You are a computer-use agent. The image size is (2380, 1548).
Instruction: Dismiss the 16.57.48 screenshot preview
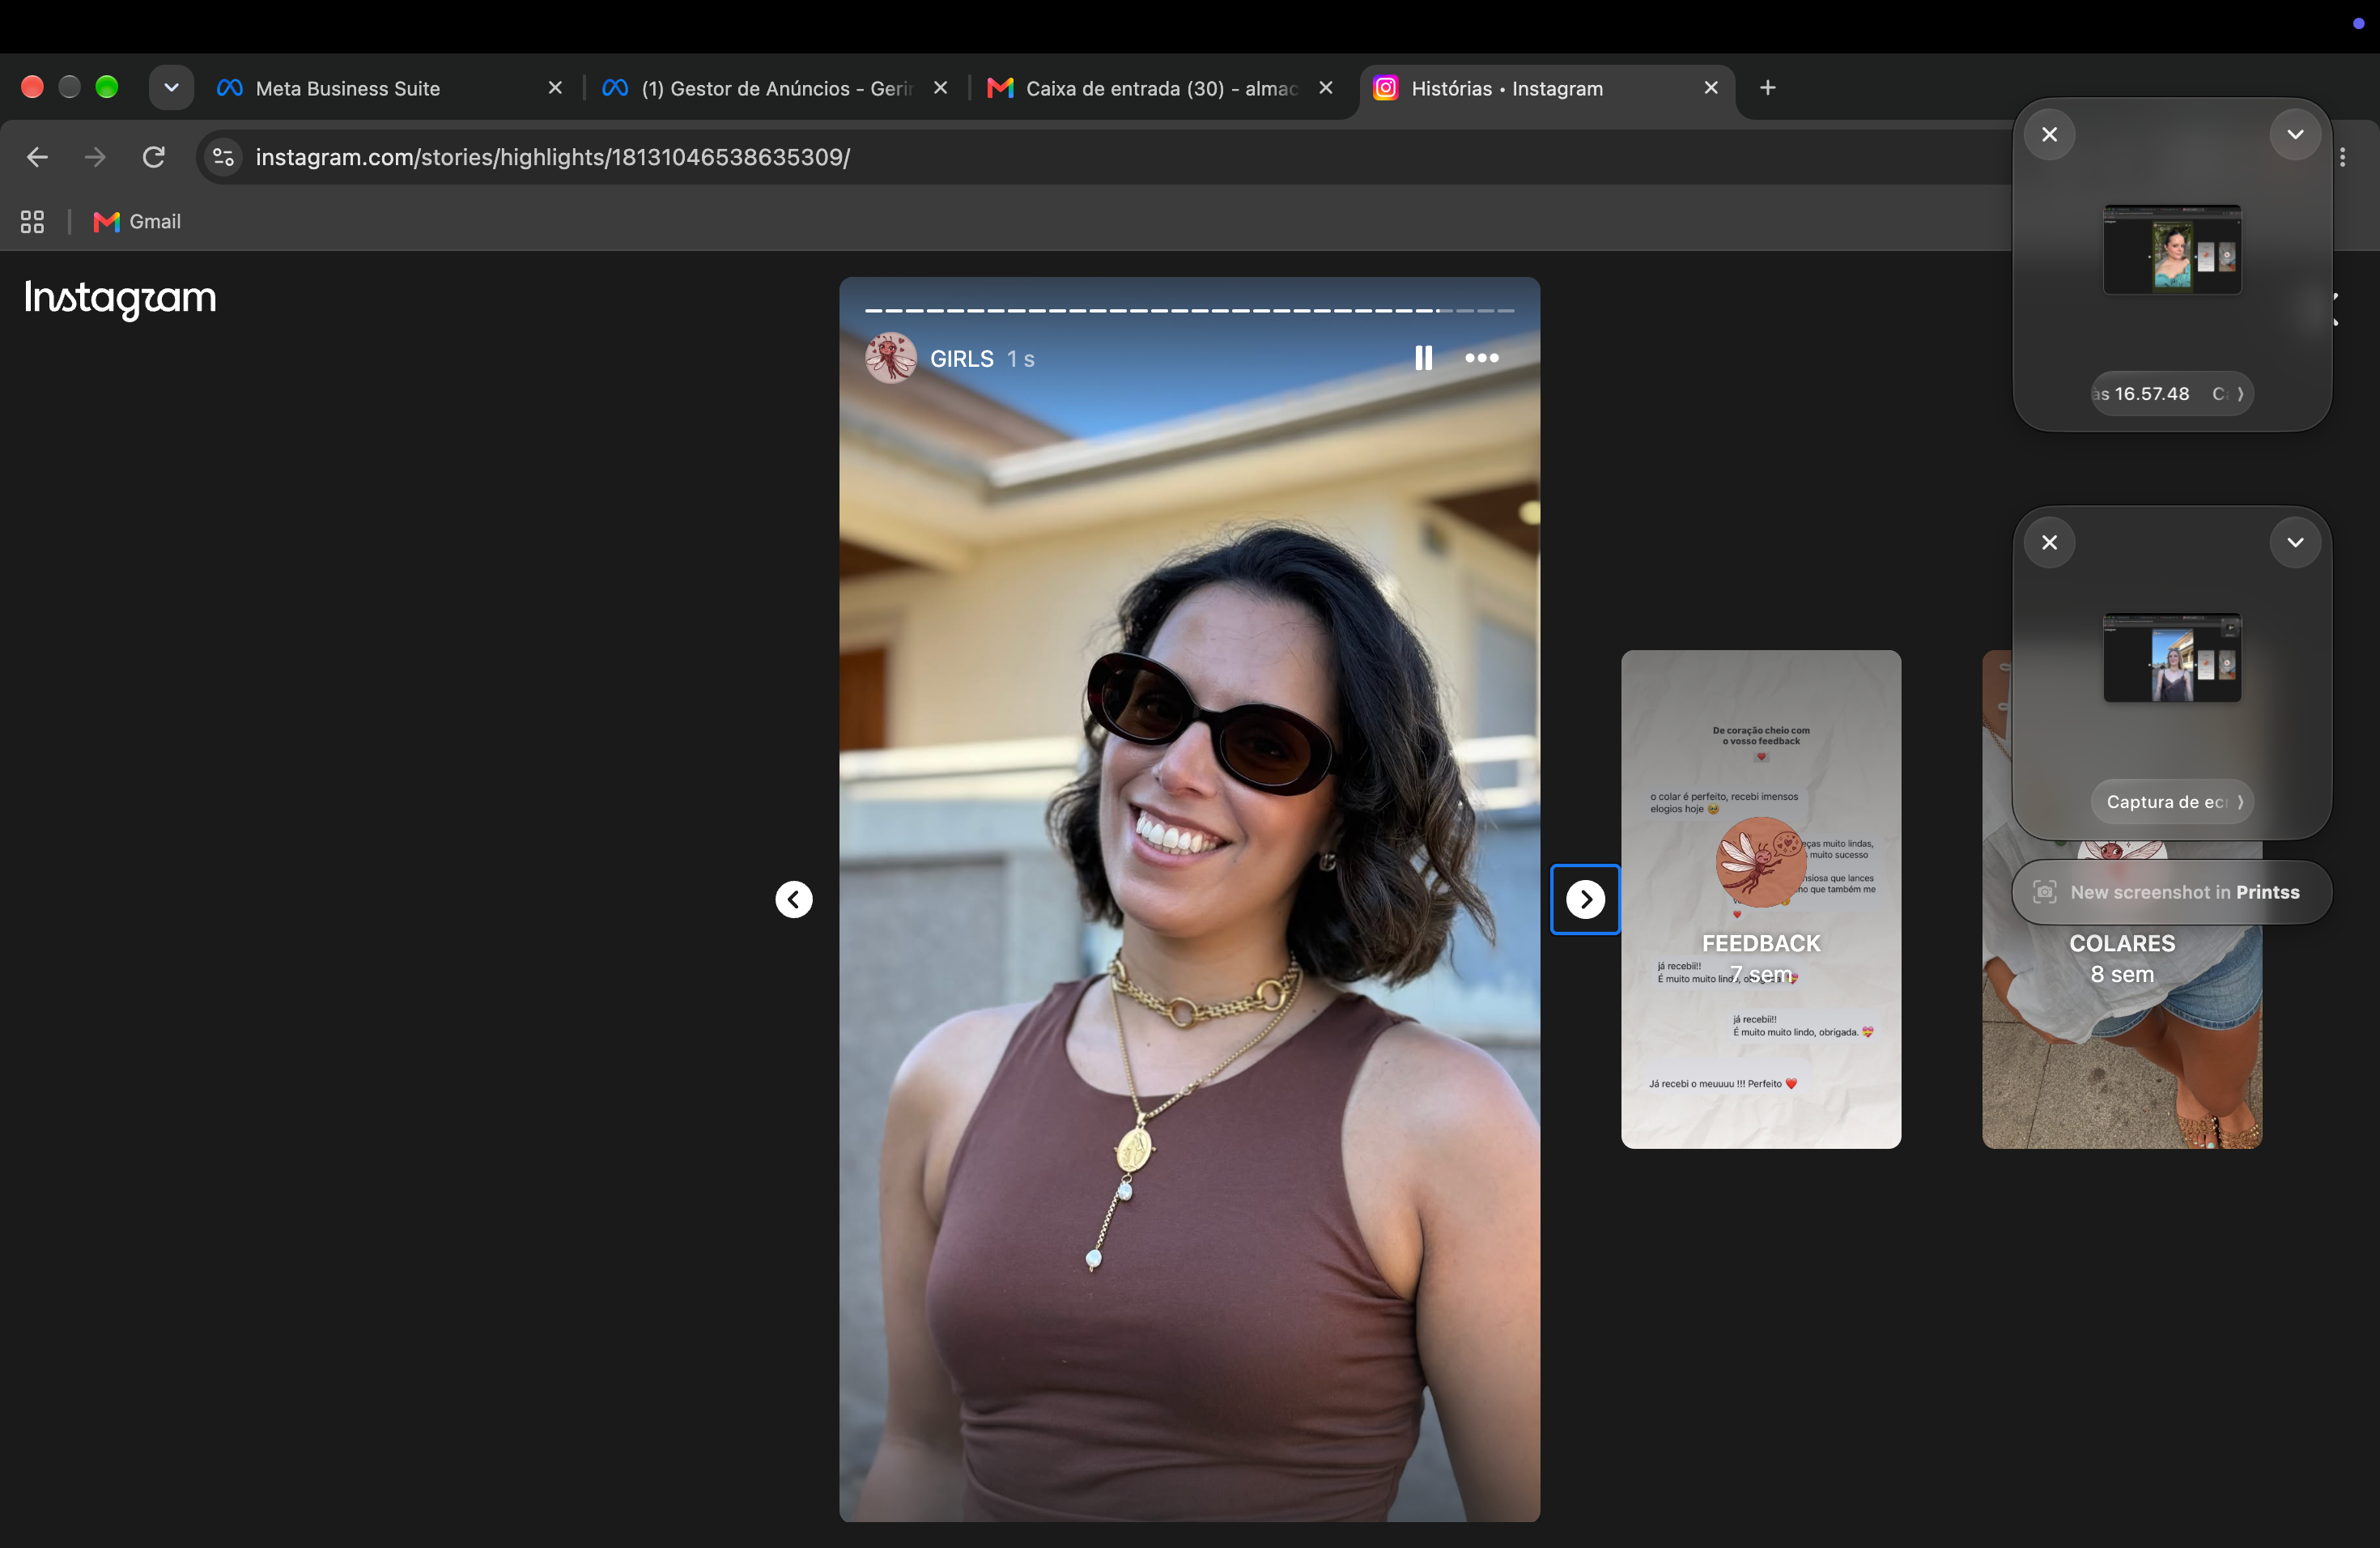point(2049,134)
